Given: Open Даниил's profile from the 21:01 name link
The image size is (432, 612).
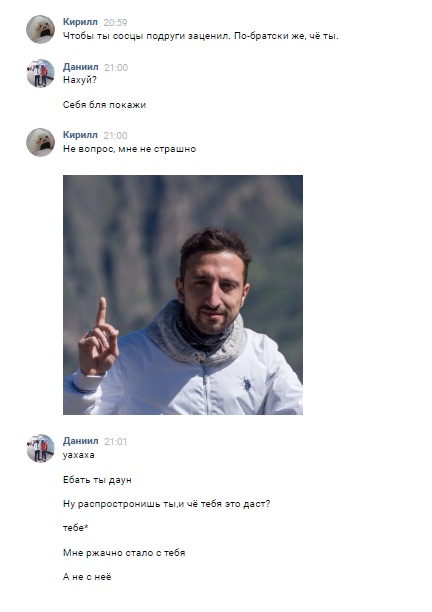Looking at the screenshot, I should [80, 441].
